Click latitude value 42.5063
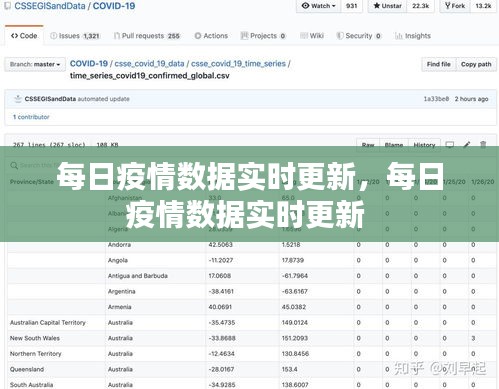This screenshot has height=389, width=499. point(220,245)
